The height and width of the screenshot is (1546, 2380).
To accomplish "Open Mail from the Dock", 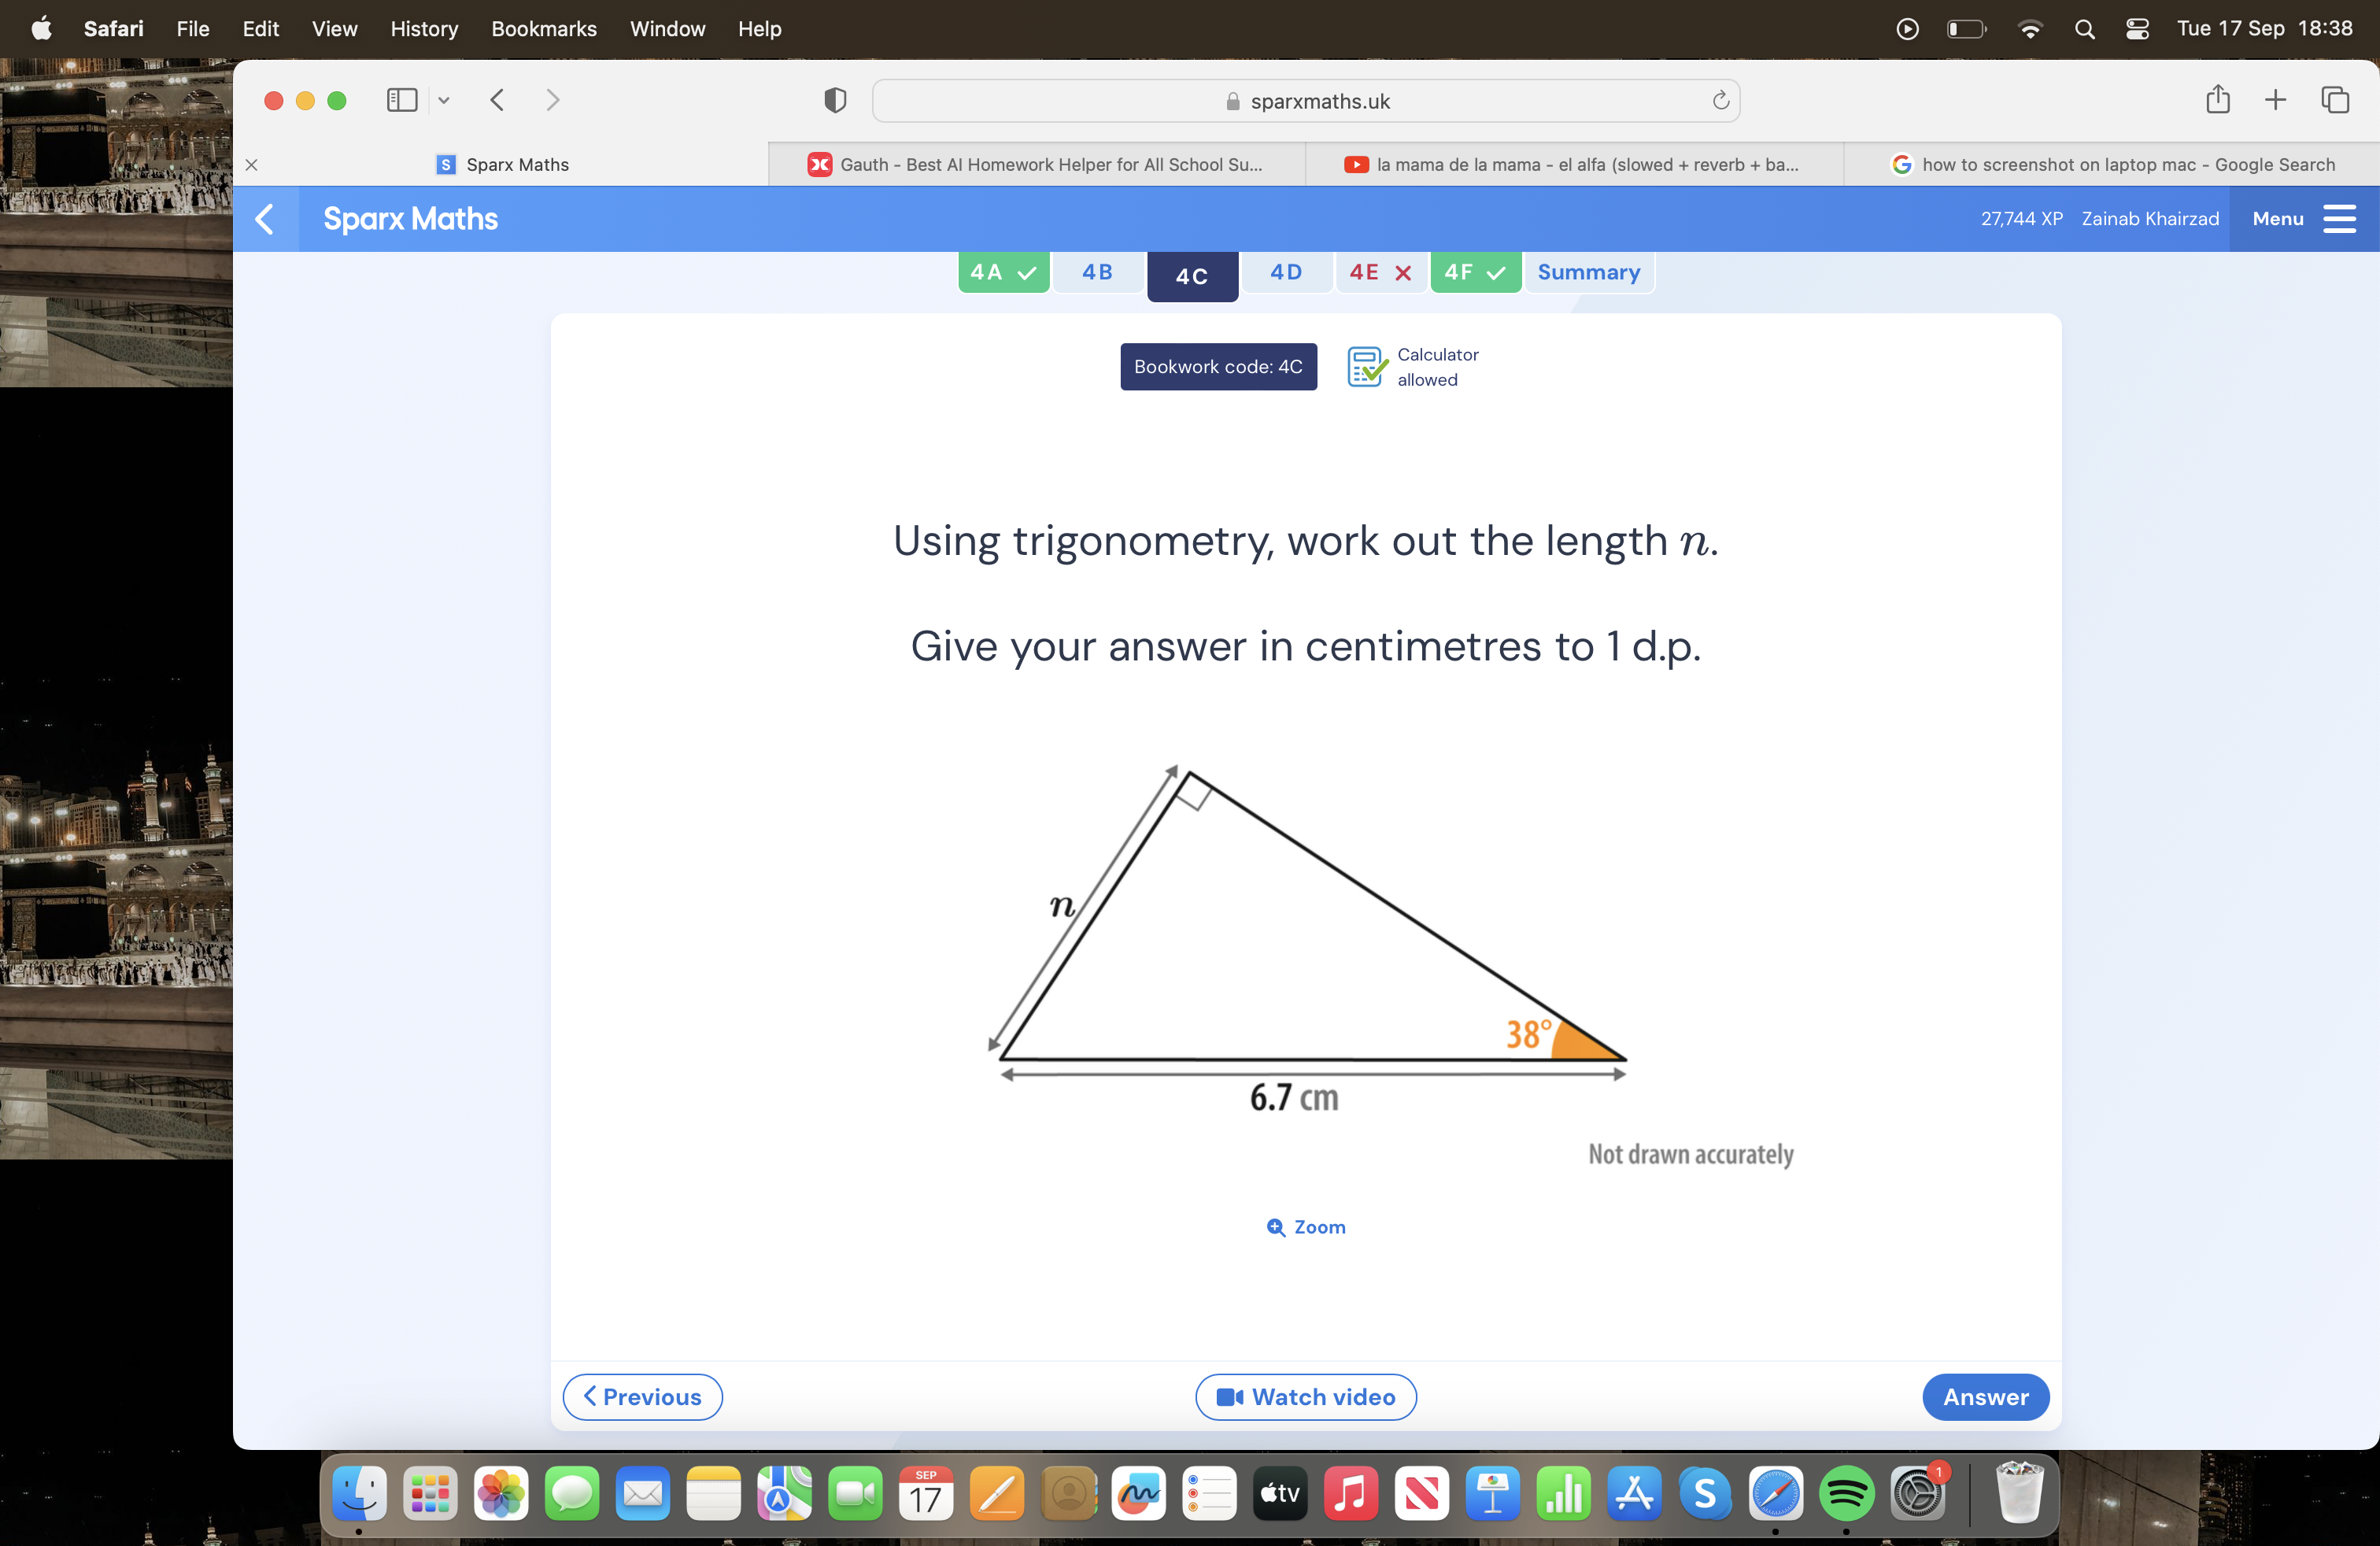I will [643, 1494].
